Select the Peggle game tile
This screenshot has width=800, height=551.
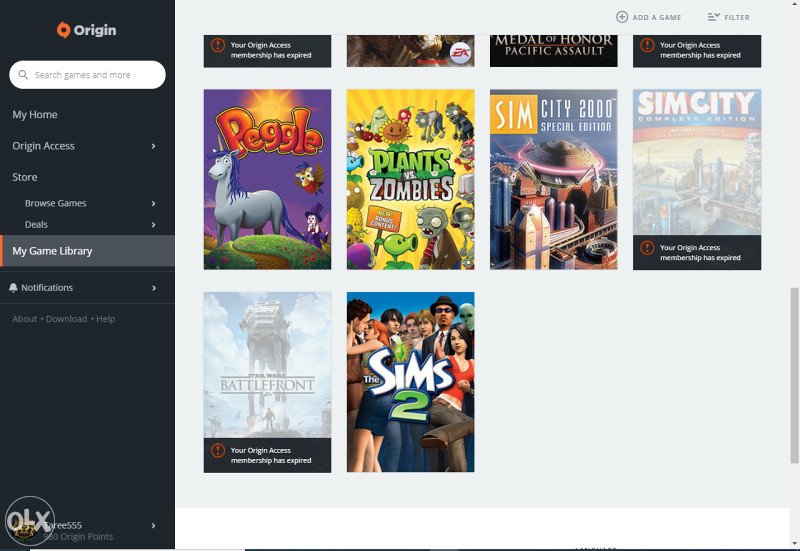(x=267, y=180)
